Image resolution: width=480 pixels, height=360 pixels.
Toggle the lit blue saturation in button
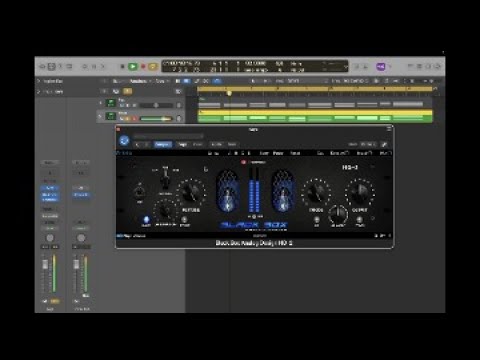click(x=146, y=220)
